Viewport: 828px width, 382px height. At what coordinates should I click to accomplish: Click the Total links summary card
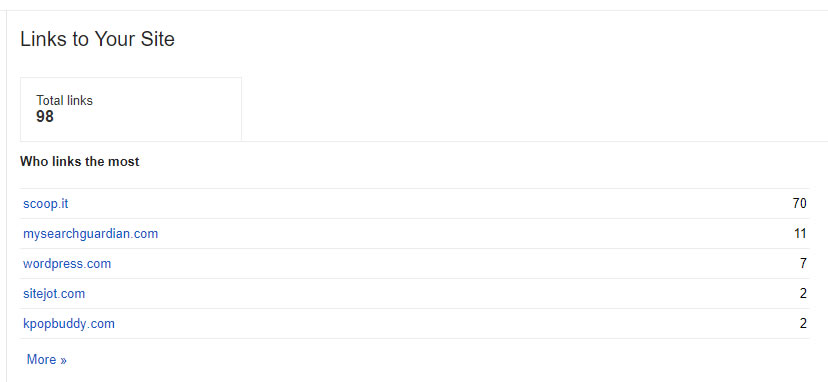(x=131, y=109)
